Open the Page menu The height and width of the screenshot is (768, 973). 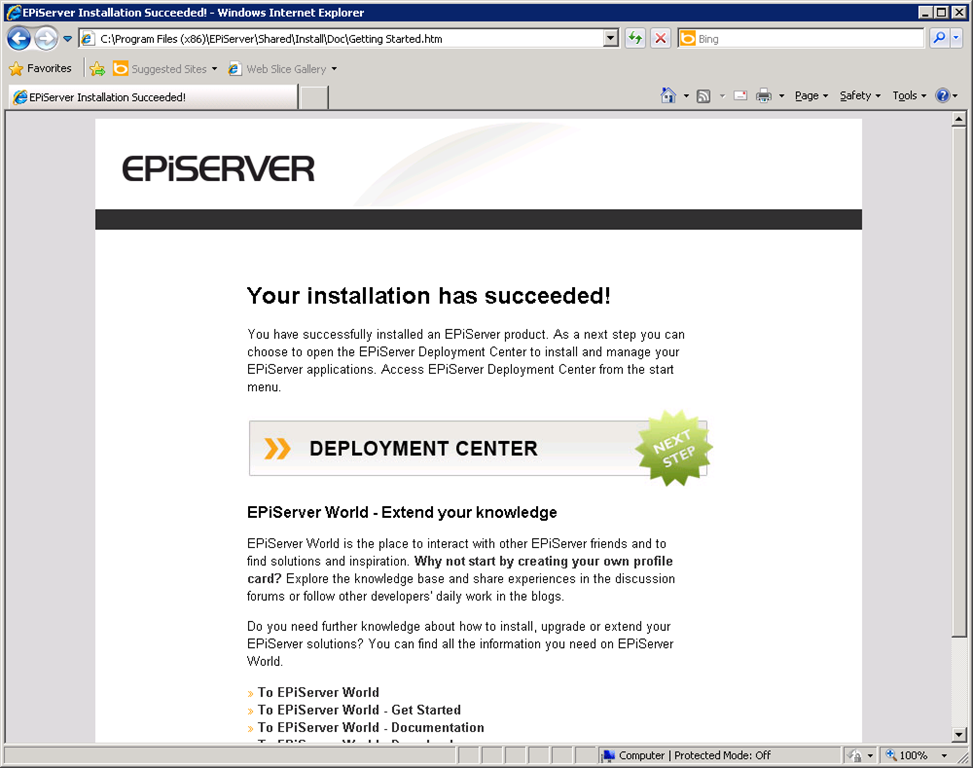812,96
